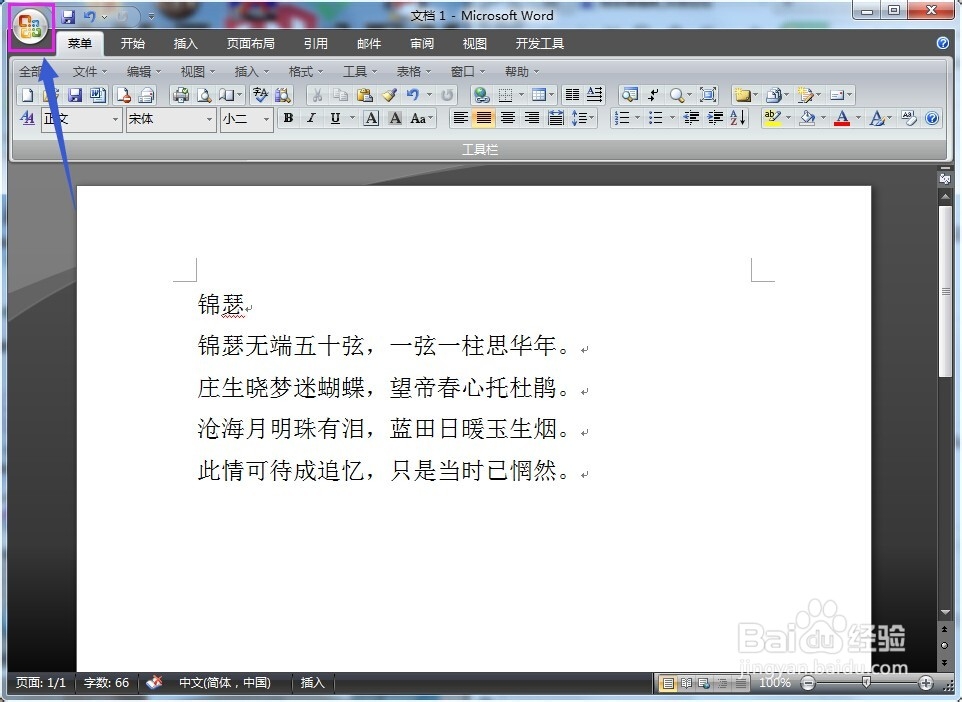Screen dimensions: 962x702
Task: Click the Copy icon
Action: point(341,95)
